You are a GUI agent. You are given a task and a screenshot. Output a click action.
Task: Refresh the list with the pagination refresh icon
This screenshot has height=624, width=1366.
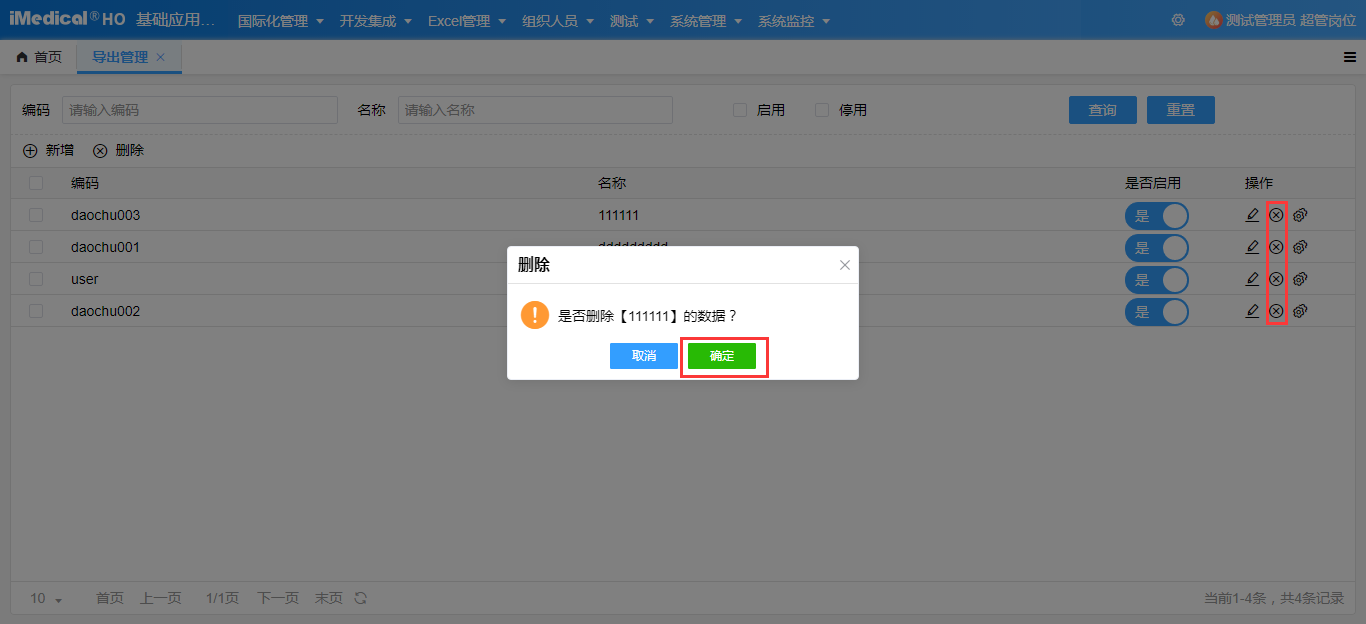click(359, 597)
